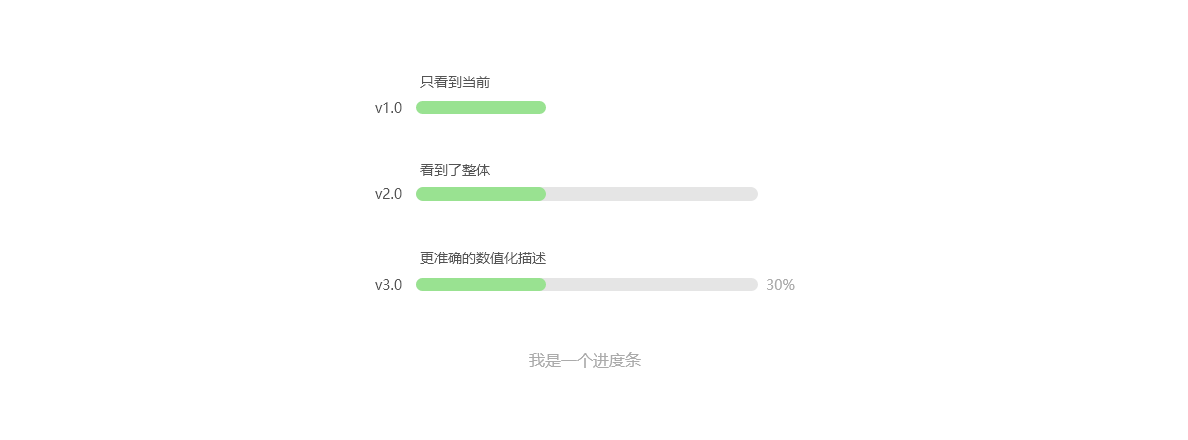Click the 30% percentage label

click(x=780, y=285)
